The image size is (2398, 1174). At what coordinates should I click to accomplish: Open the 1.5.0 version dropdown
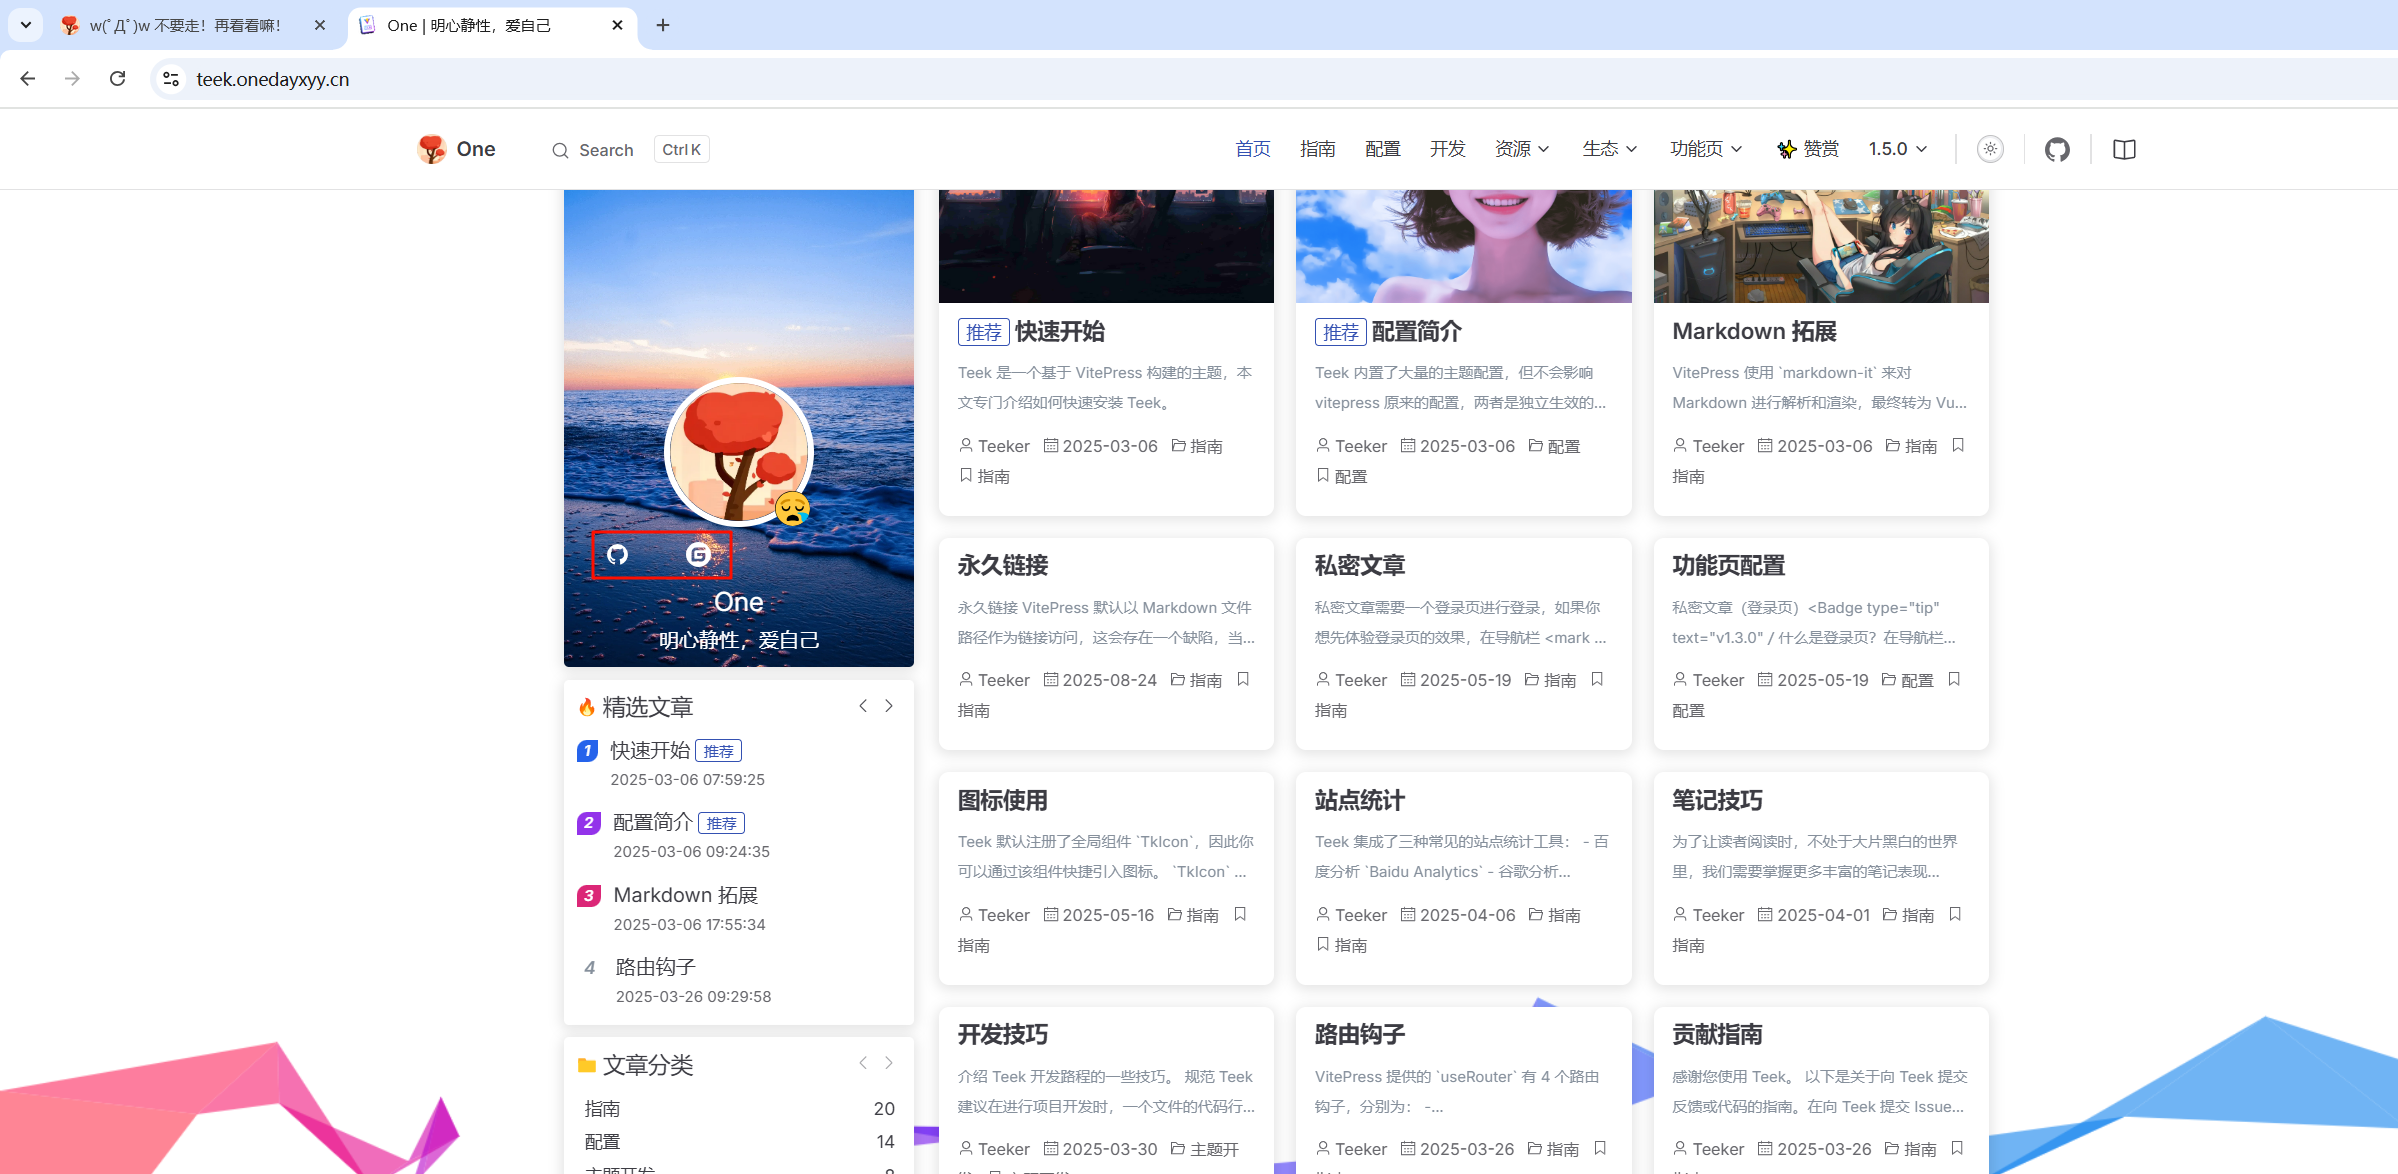tap(1897, 149)
